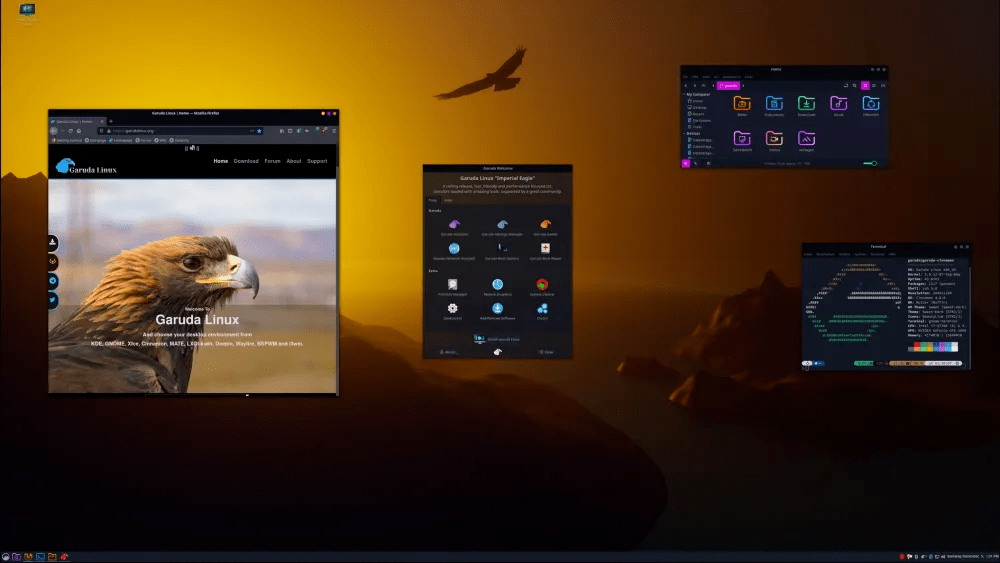Click Install Garuda Linux in Welcome window
This screenshot has height=563, width=1000.
497,339
